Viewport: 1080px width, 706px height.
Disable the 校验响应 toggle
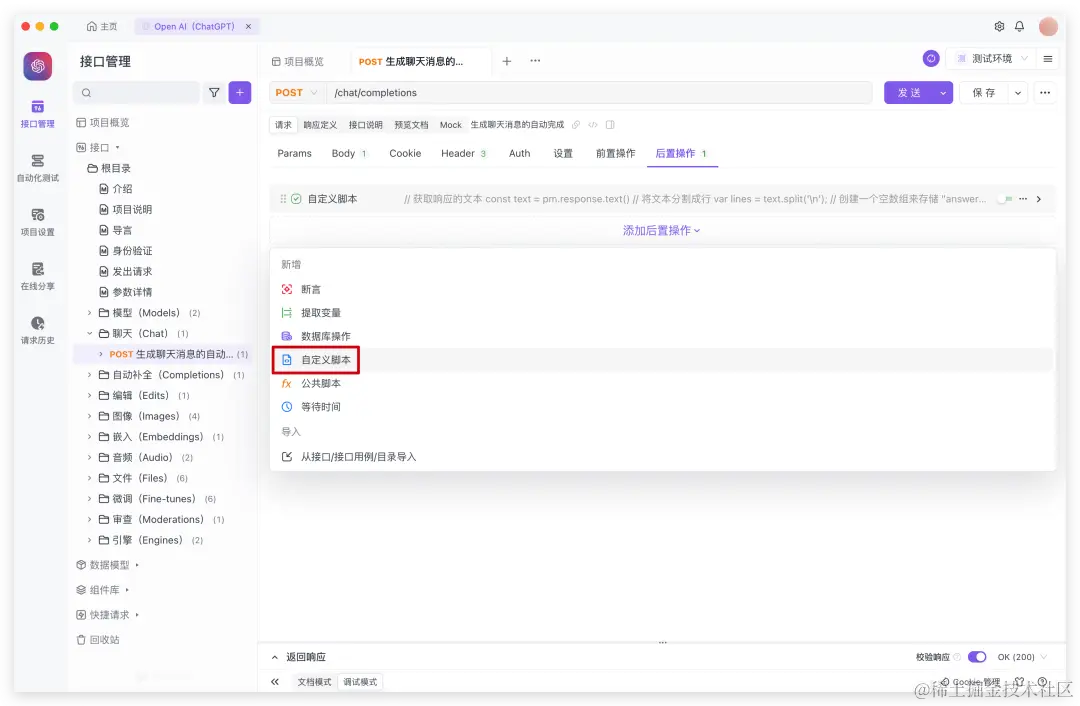pos(977,657)
